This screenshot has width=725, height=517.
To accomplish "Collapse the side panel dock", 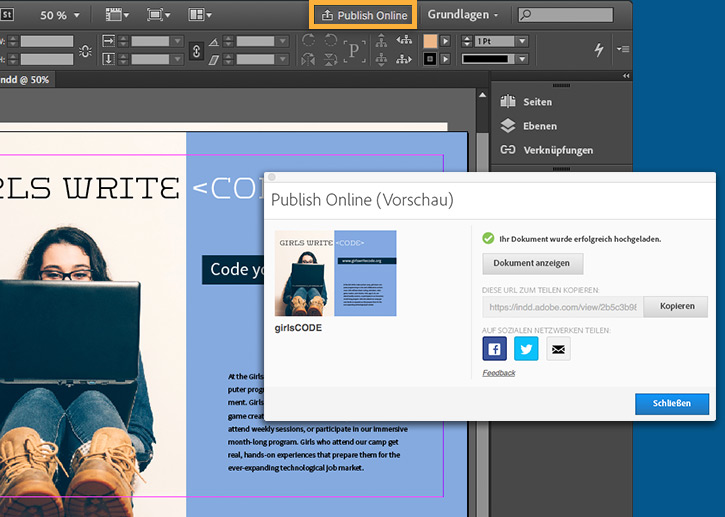I will coord(626,76).
